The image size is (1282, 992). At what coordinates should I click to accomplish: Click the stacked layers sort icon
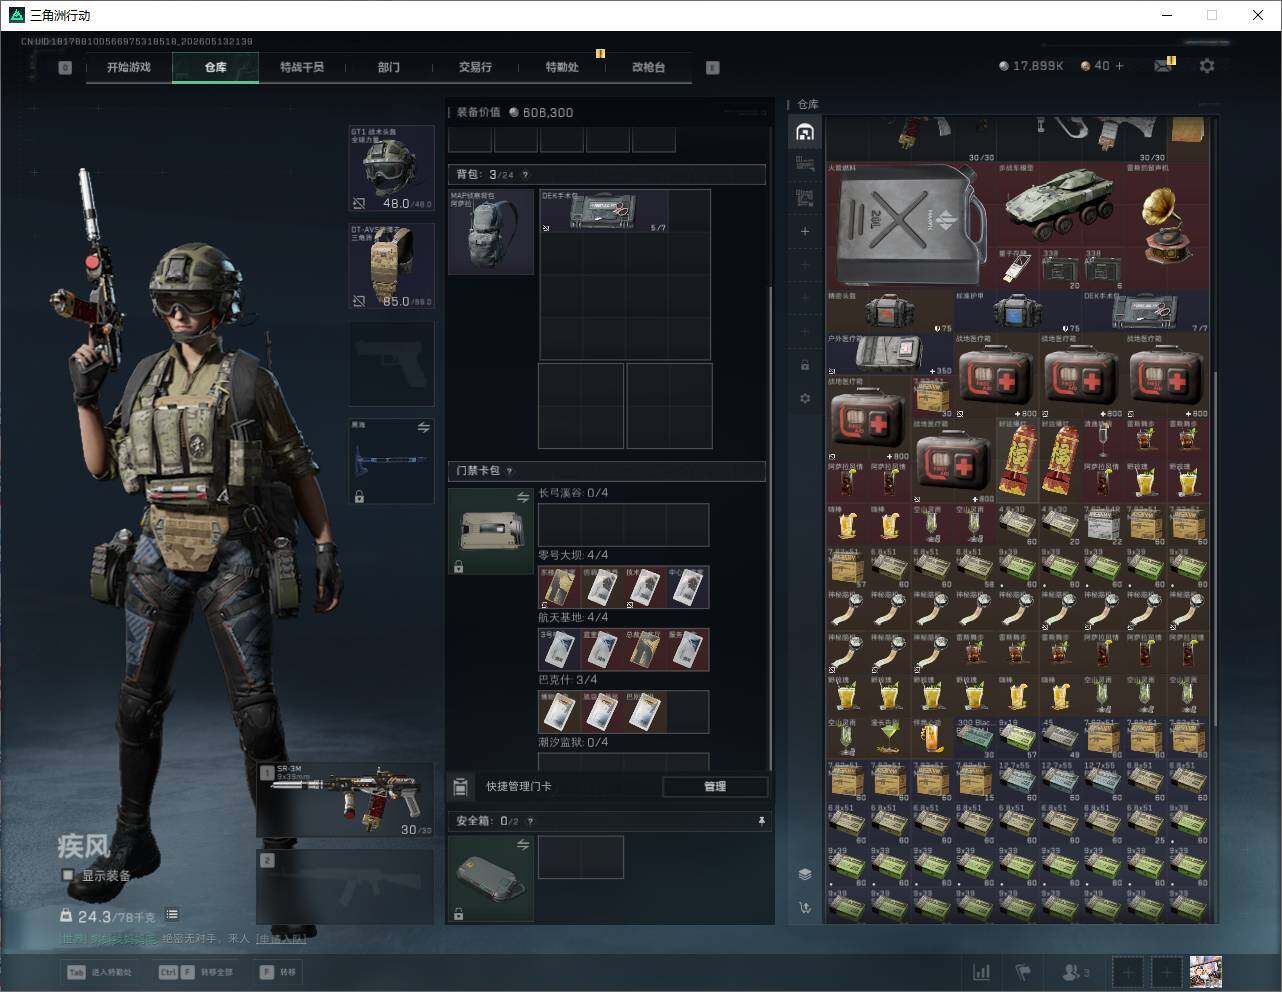[x=805, y=873]
